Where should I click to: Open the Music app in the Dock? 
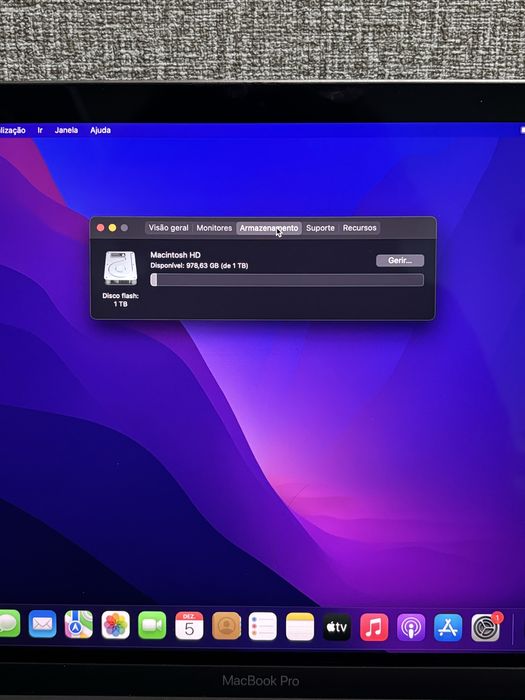tap(374, 627)
